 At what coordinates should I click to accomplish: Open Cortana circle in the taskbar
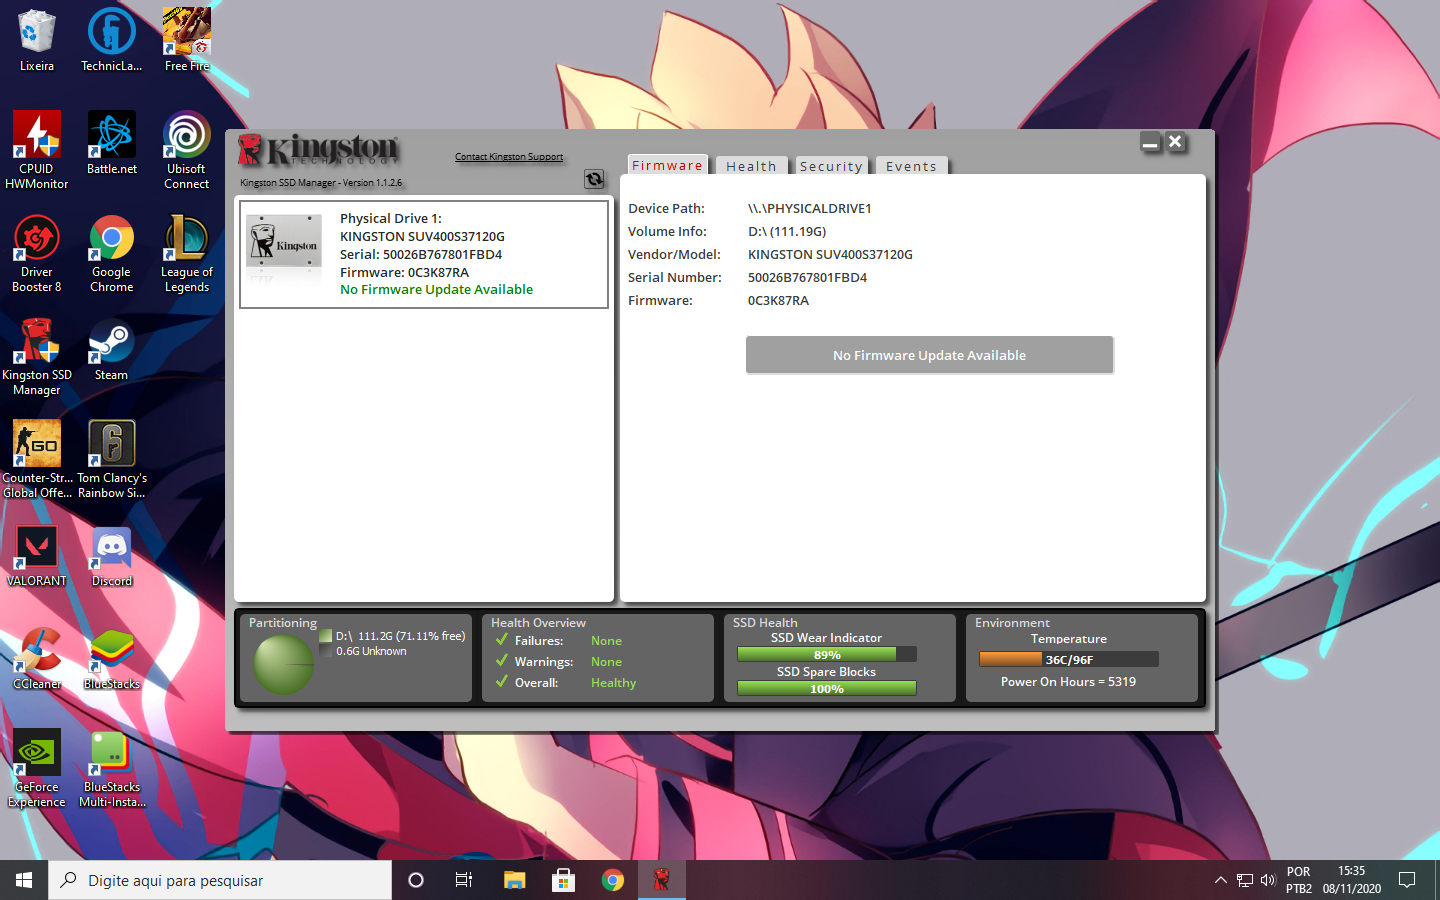pos(416,880)
